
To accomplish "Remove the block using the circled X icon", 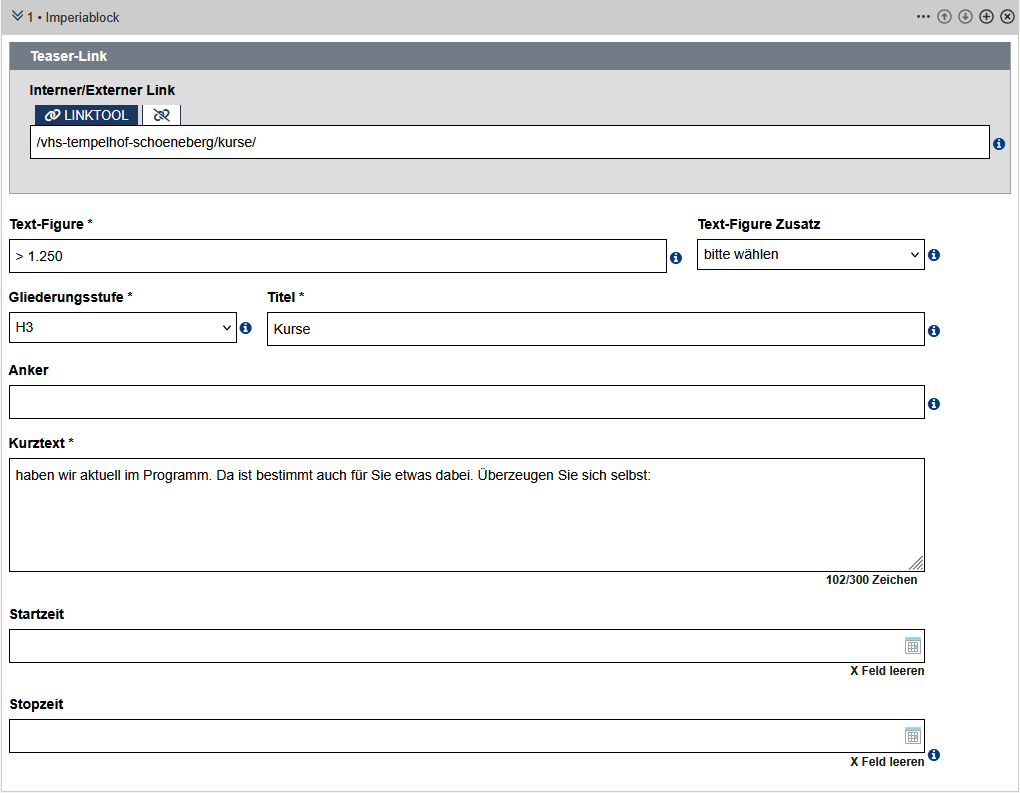I will [1007, 17].
